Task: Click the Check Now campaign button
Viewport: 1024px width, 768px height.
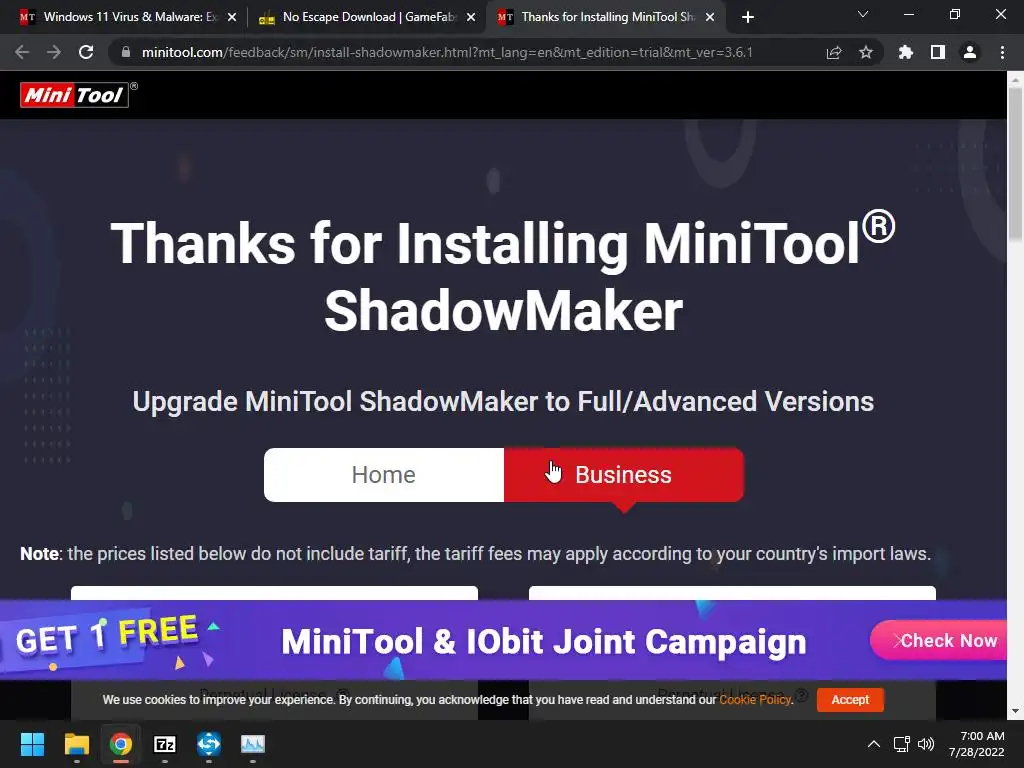Action: [x=939, y=641]
